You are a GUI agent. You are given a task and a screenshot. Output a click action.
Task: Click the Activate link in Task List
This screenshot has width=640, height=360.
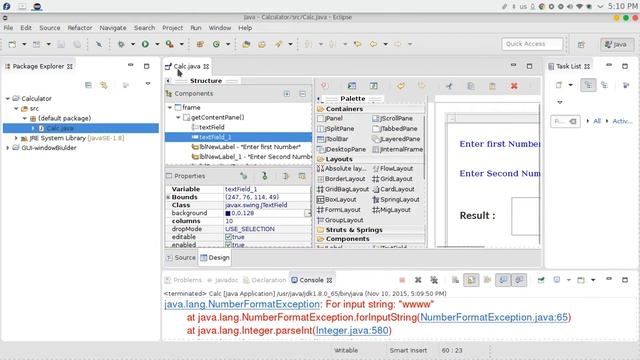(x=622, y=121)
